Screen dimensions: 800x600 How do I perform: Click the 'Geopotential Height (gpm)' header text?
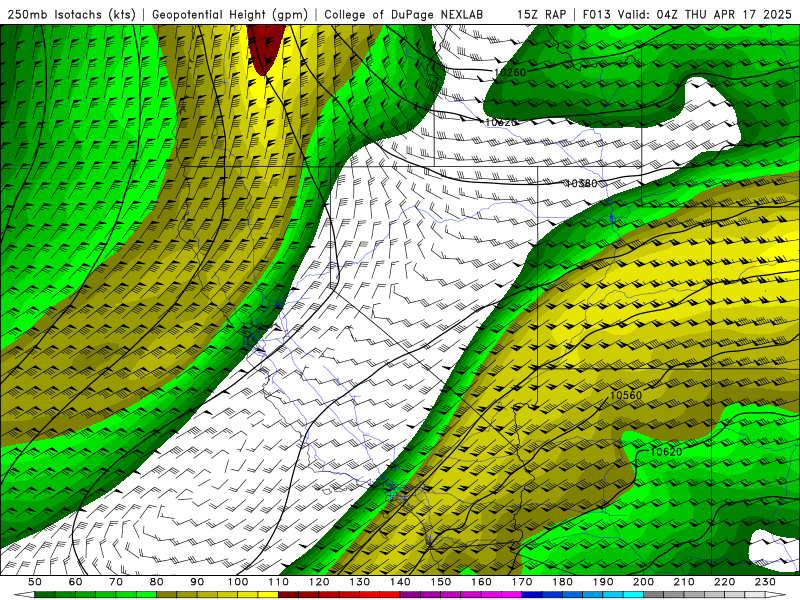click(230, 15)
